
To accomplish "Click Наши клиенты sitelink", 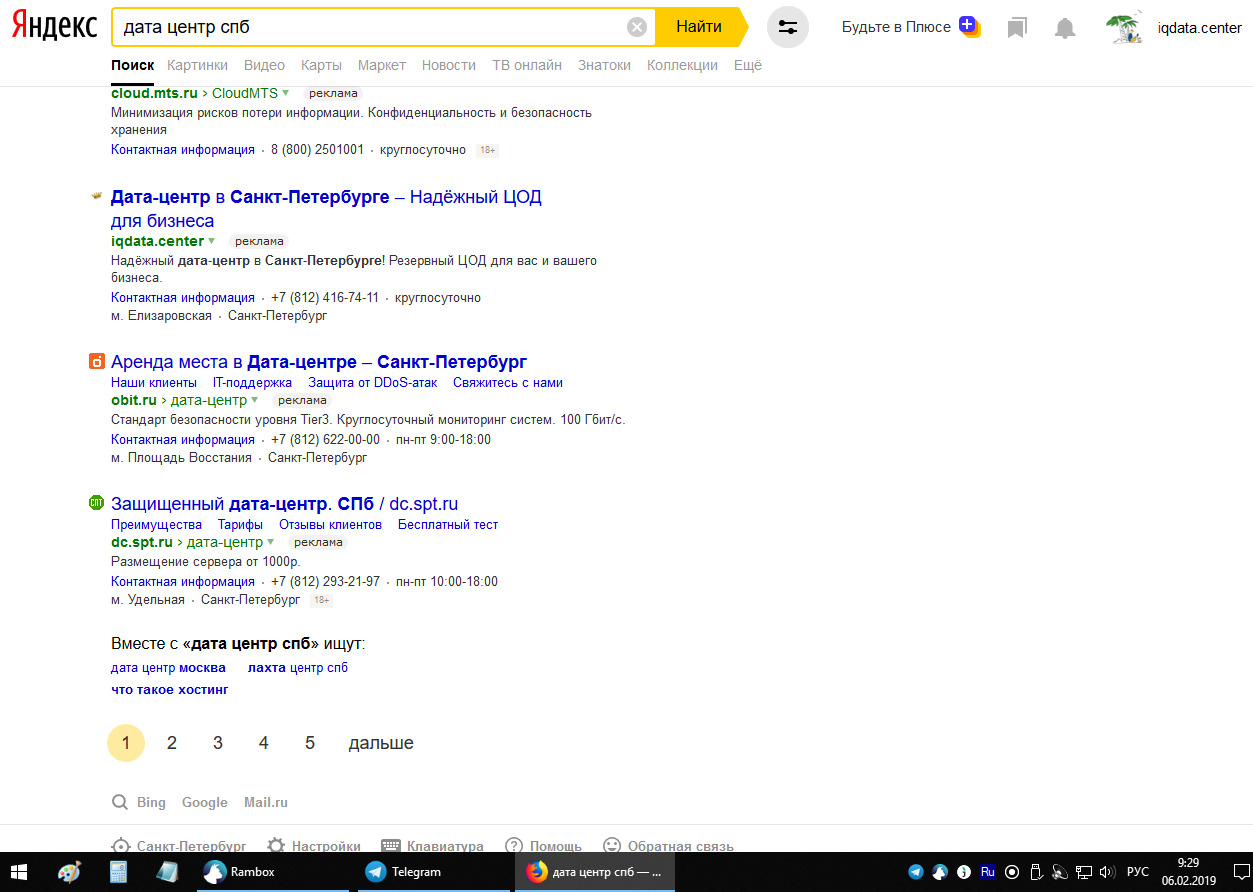I will [154, 382].
